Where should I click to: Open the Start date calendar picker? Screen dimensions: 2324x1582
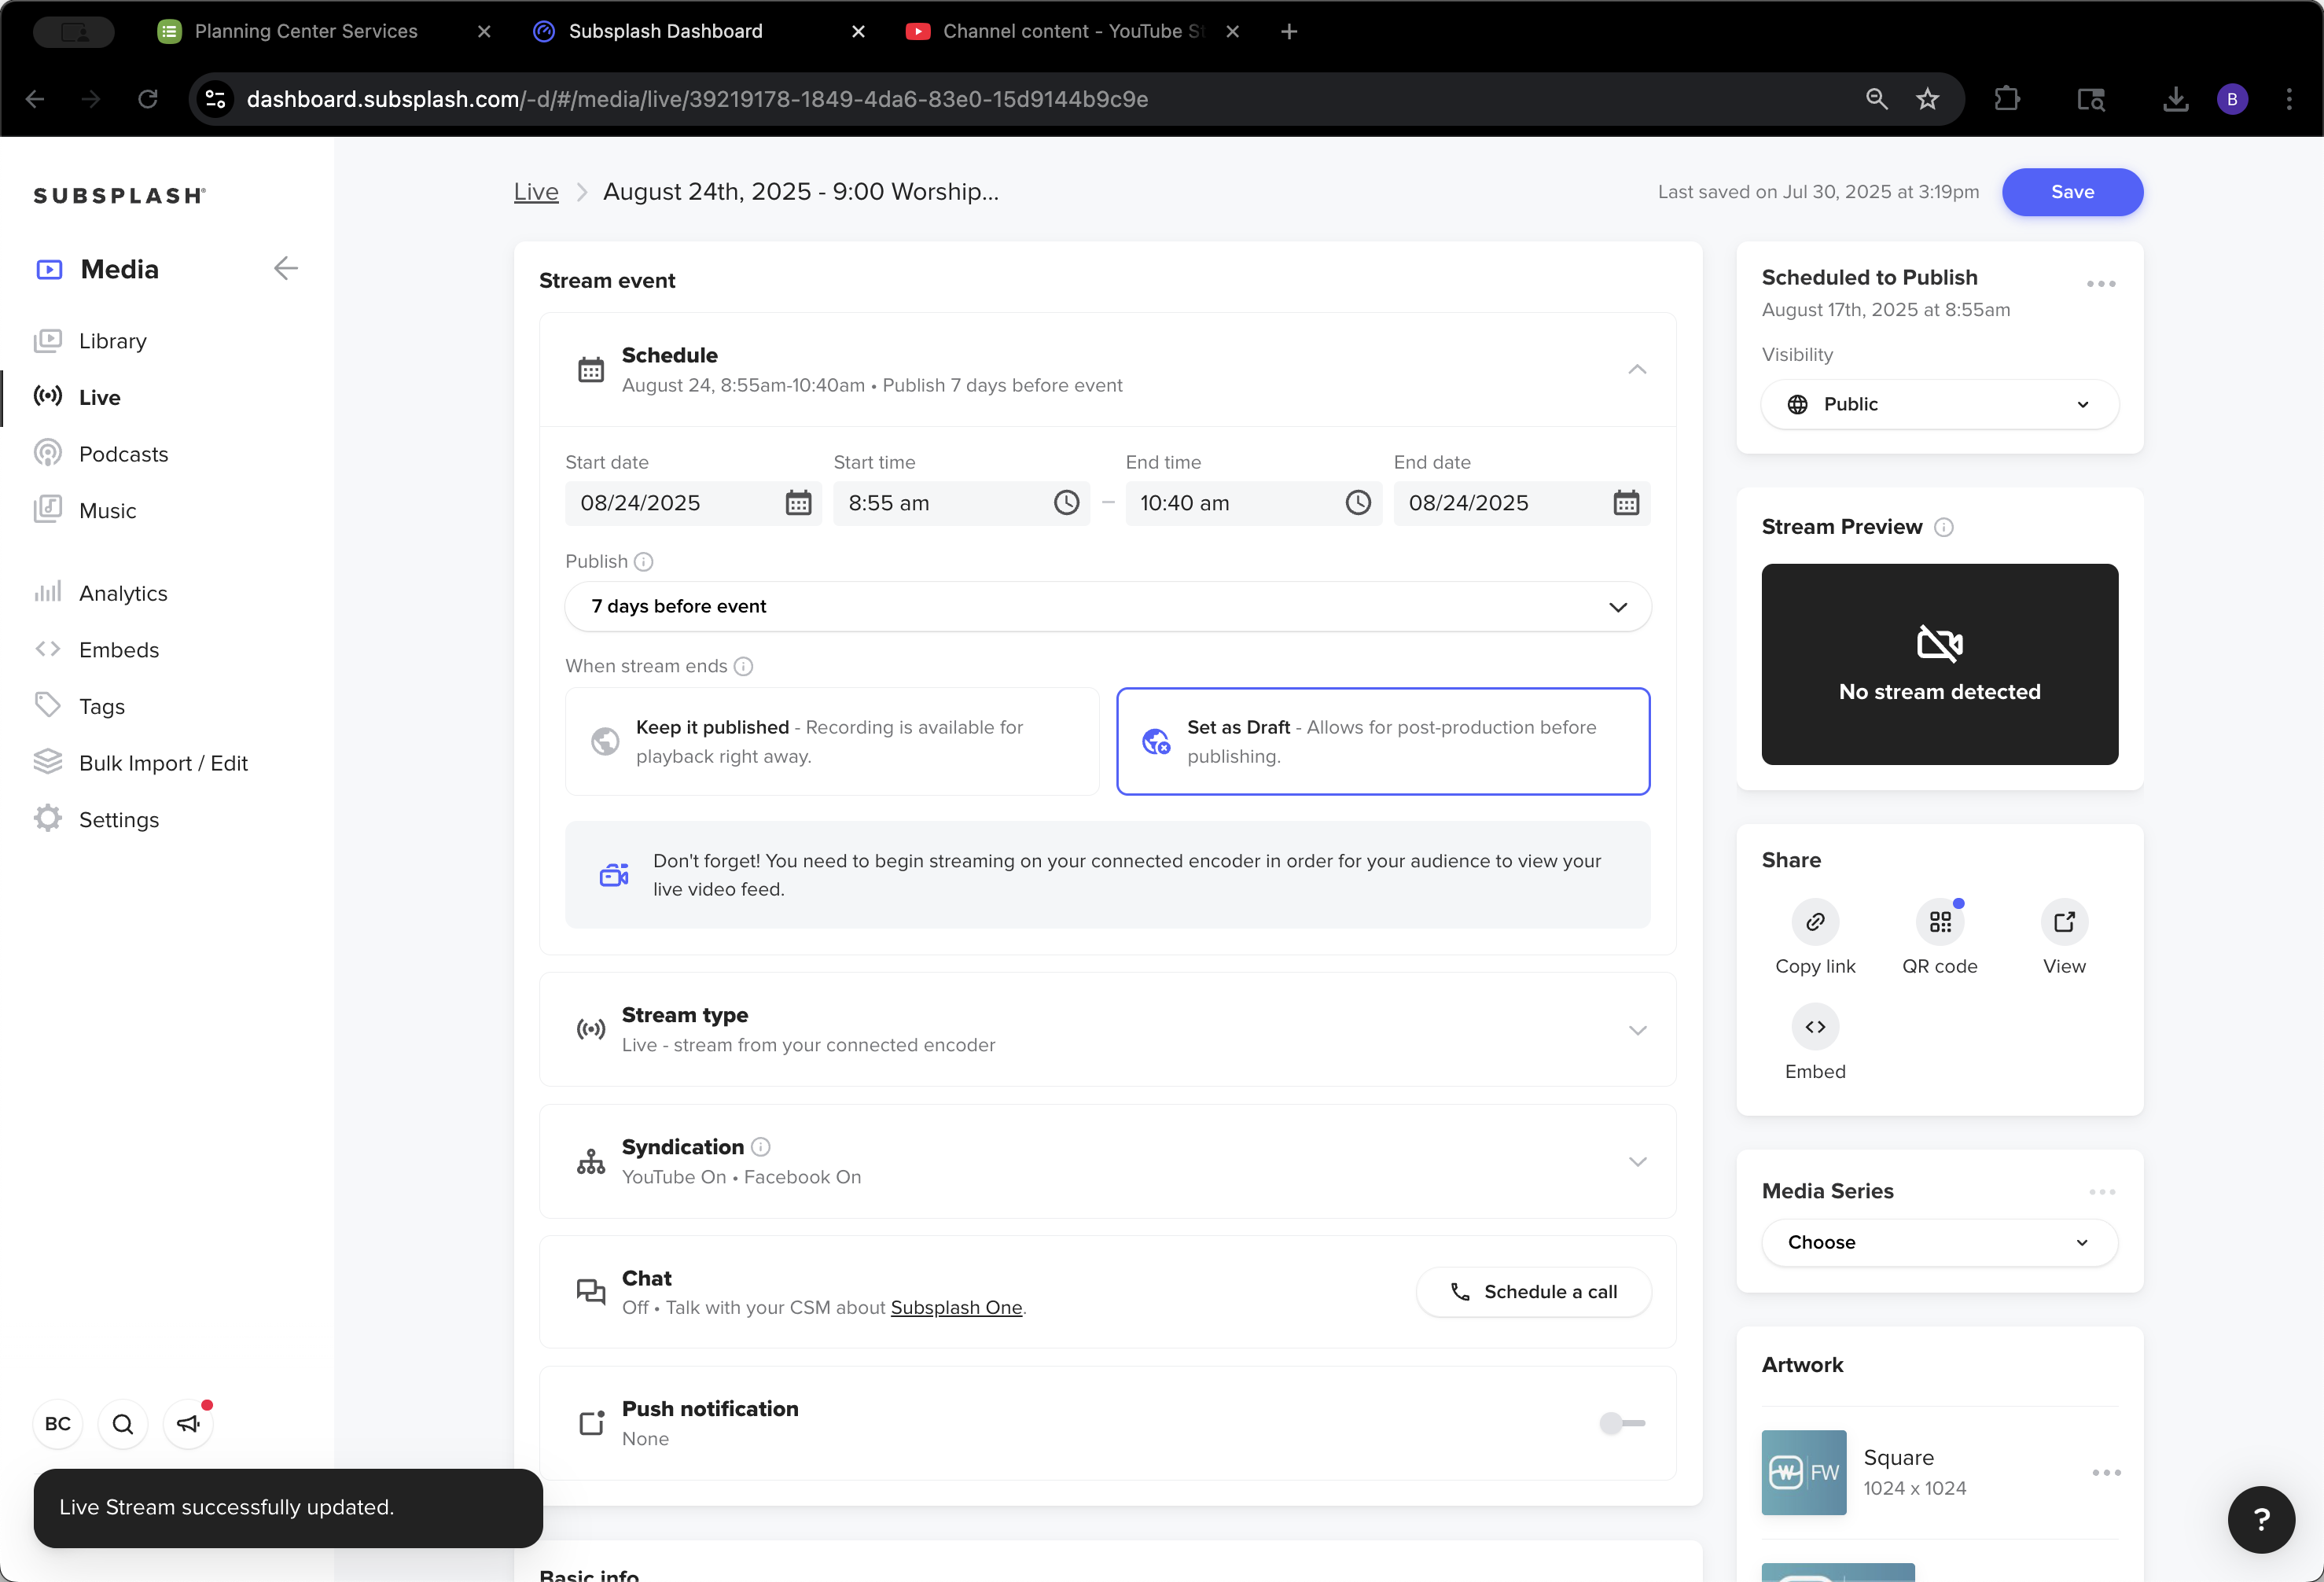coord(798,503)
